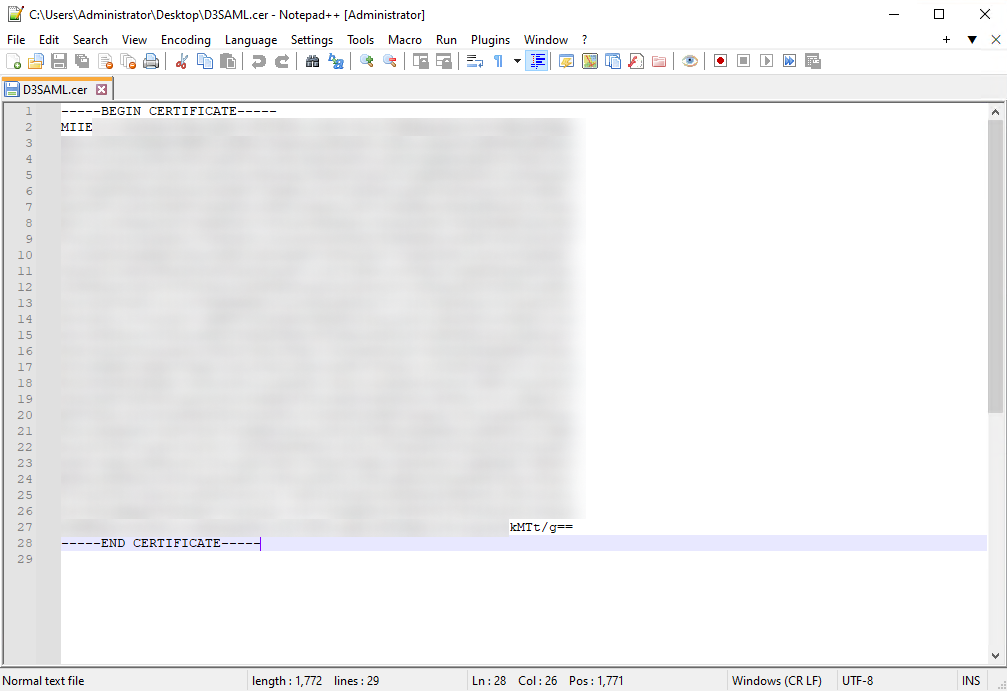Toggle word wrap on the toolbar

[473, 61]
